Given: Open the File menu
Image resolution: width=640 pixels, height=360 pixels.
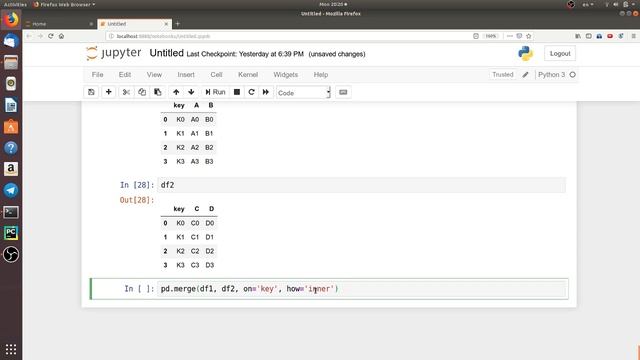Looking at the screenshot, I should pyautogui.click(x=97, y=75).
